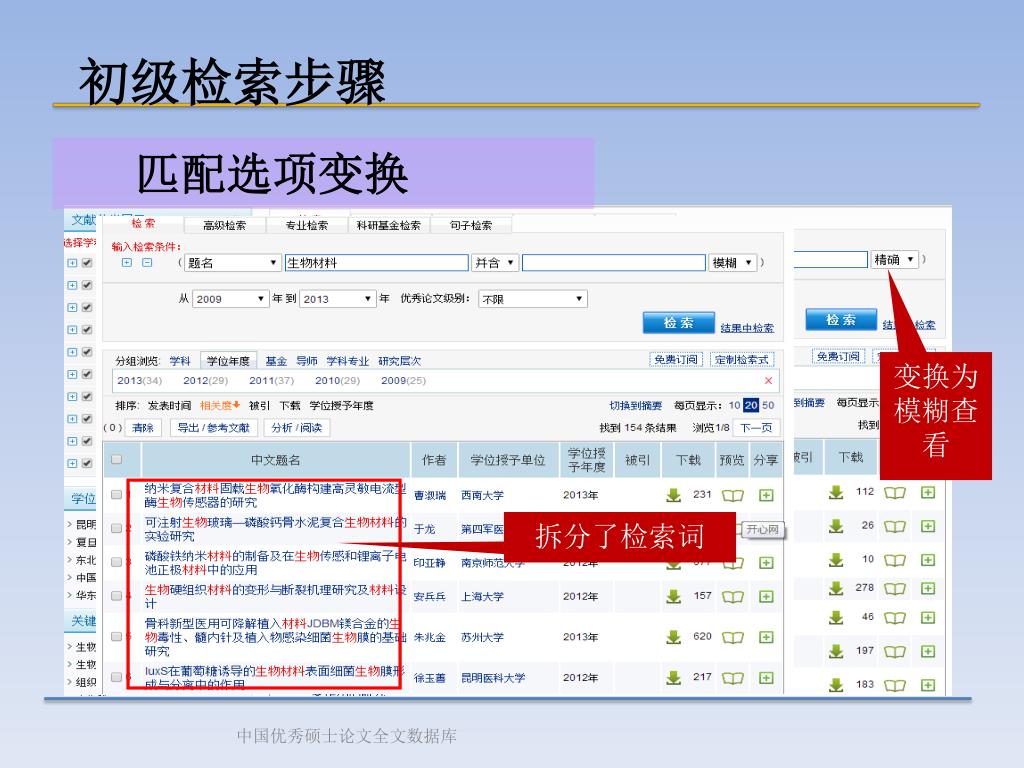
Task: Open the 题名 search field dropdown
Action: [232, 263]
